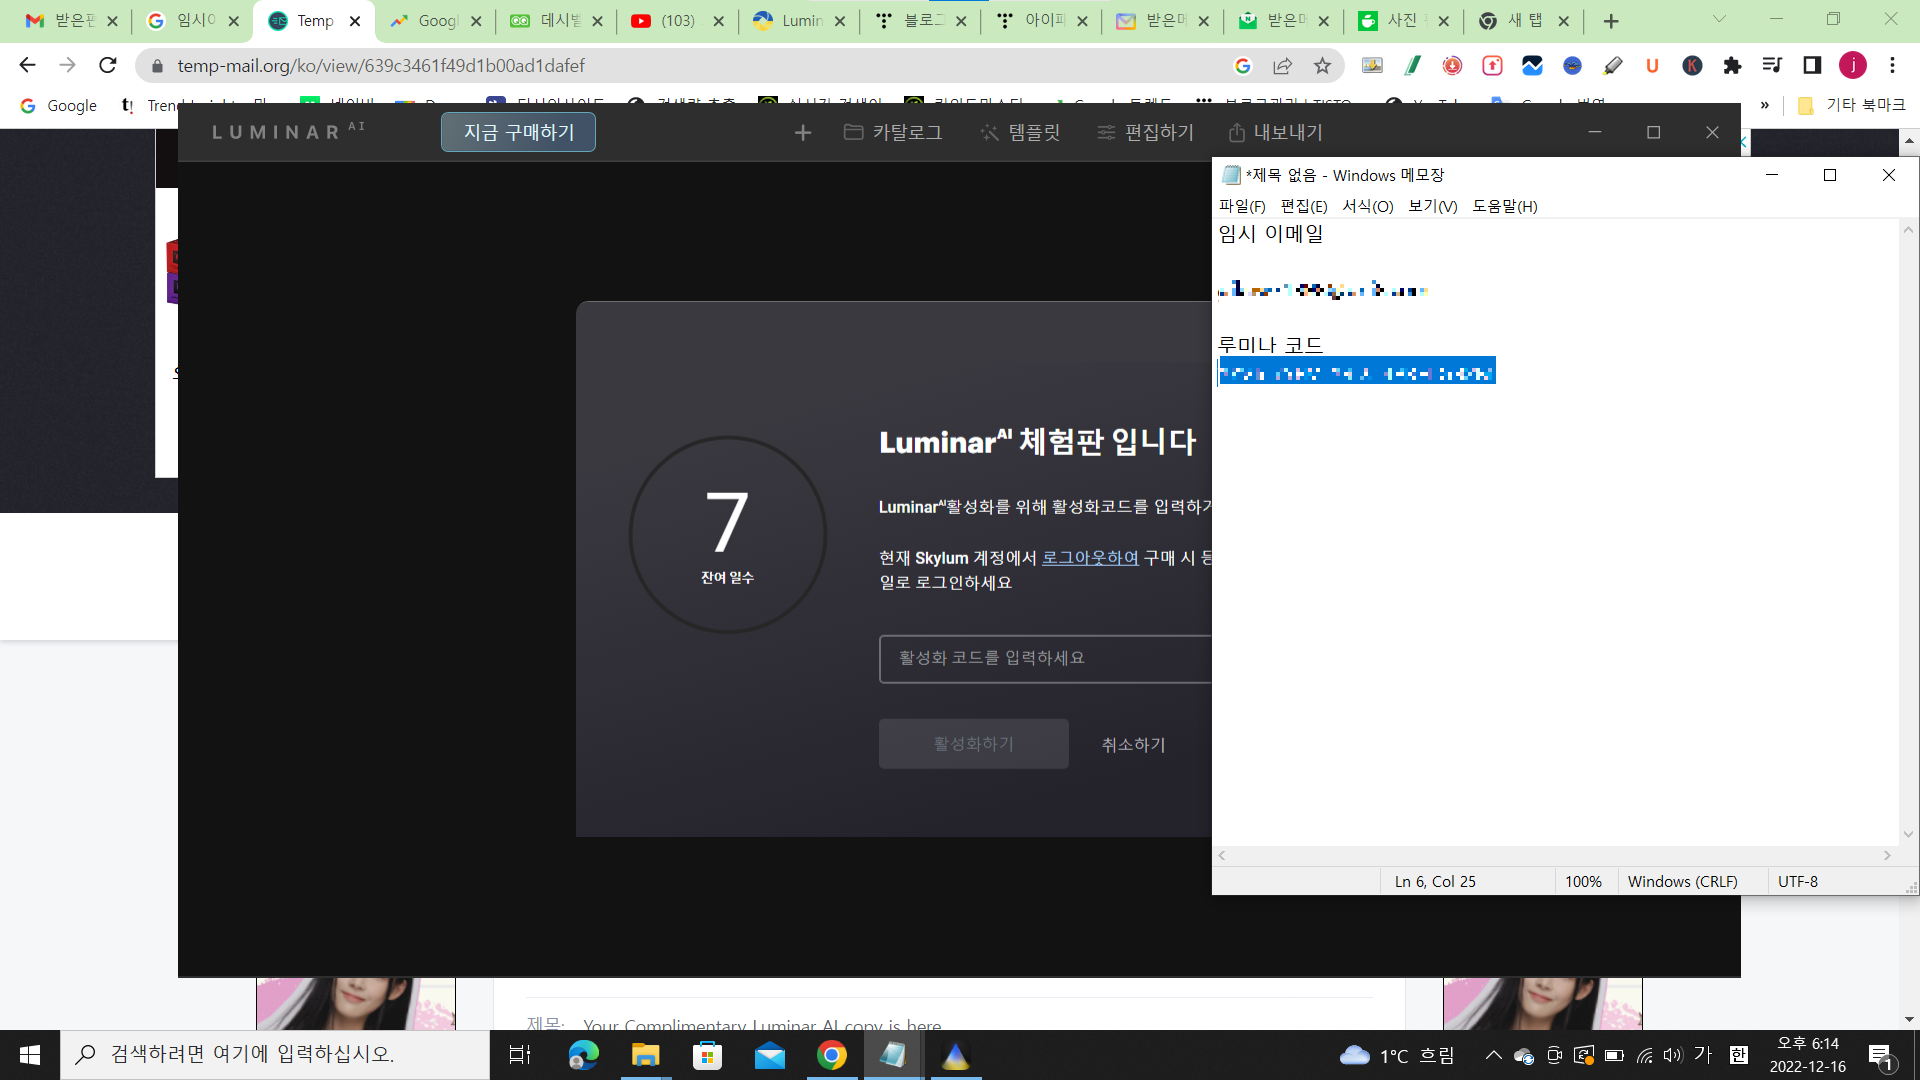Click the highlighted Luminar code line in Notepad
The height and width of the screenshot is (1080, 1920).
pyautogui.click(x=1356, y=372)
